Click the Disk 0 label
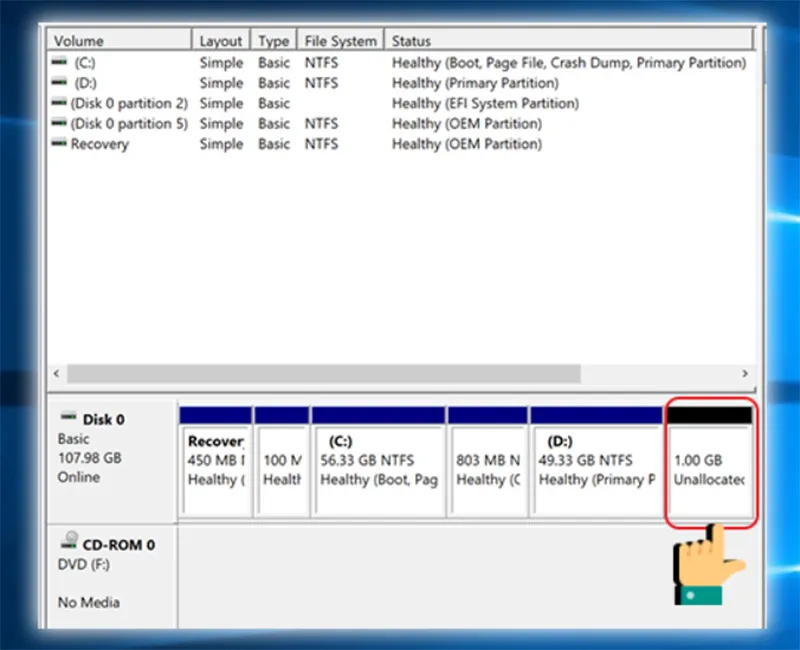The image size is (800, 650). point(104,420)
